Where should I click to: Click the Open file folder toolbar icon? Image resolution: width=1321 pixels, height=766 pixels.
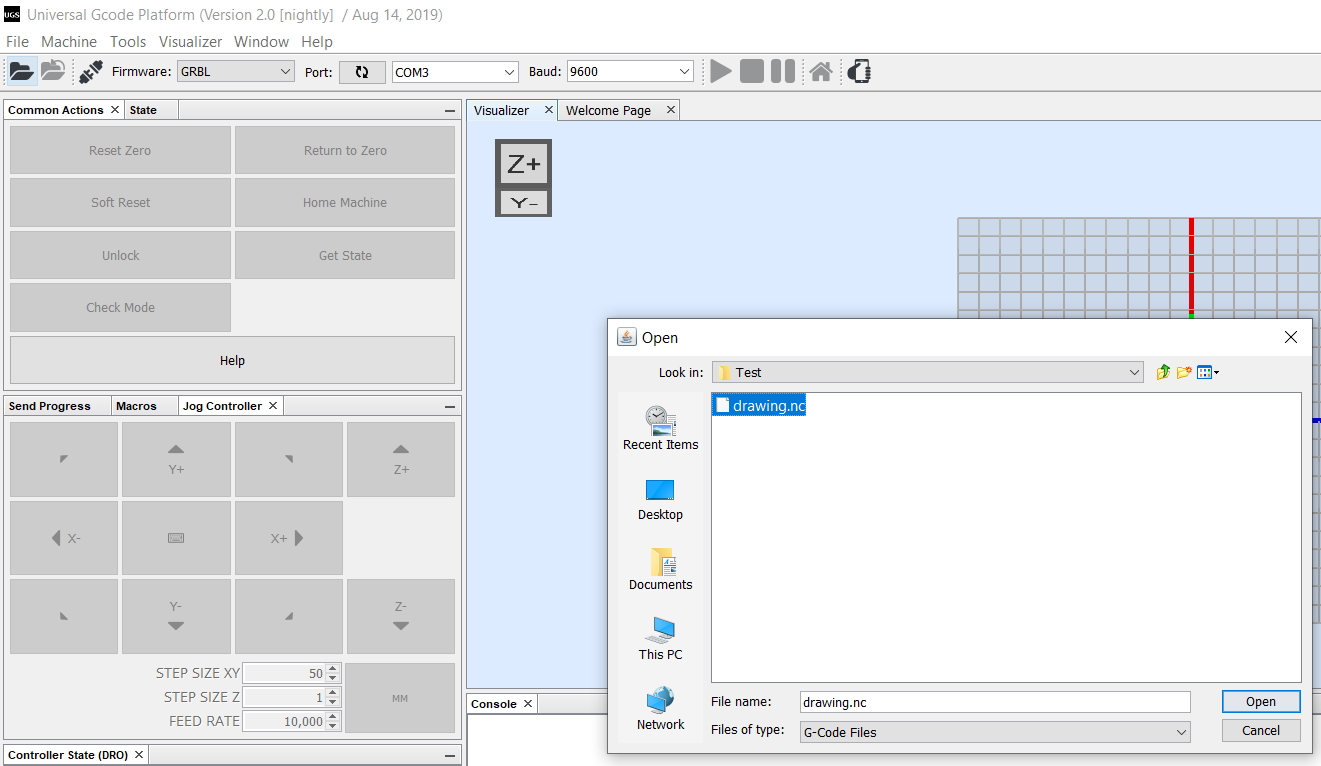(21, 71)
